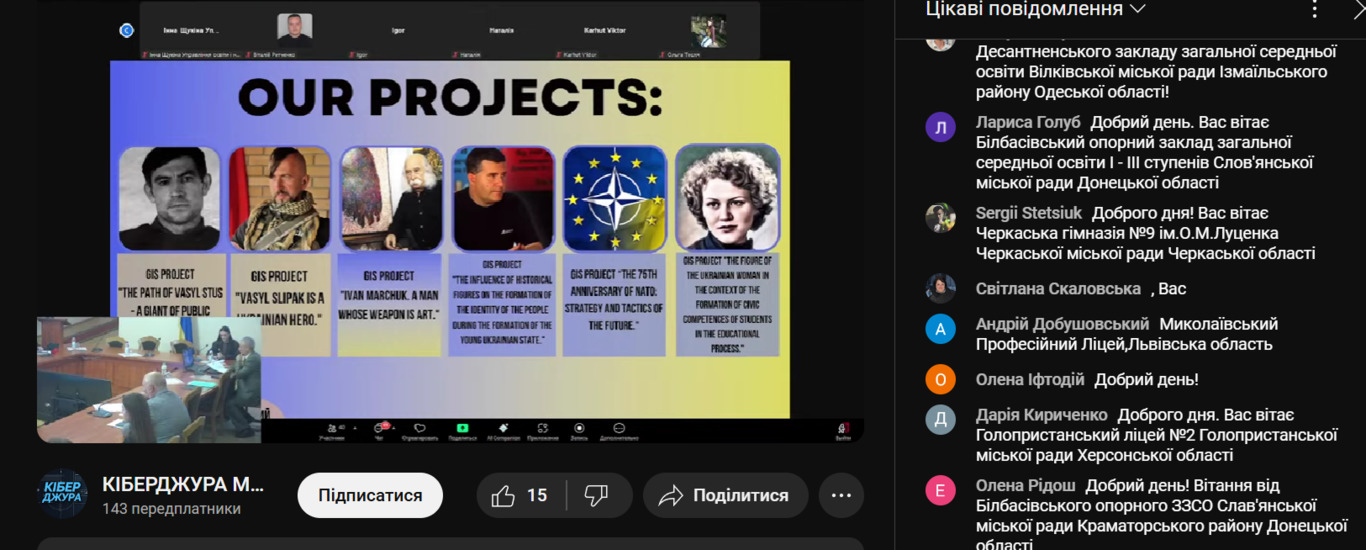Image resolution: width=1366 pixels, height=550 pixels.
Task: Open КІБЕРДЖУРА channel name link
Action: point(183,485)
